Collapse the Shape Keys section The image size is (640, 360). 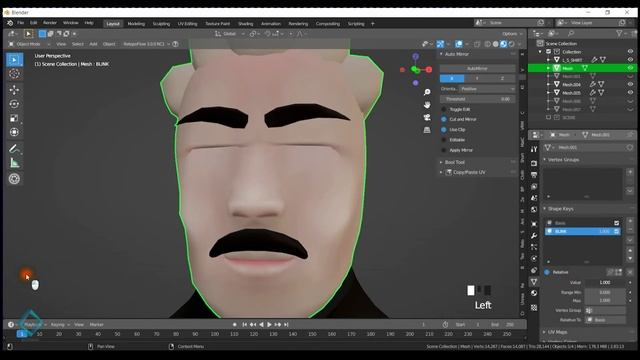[544, 209]
